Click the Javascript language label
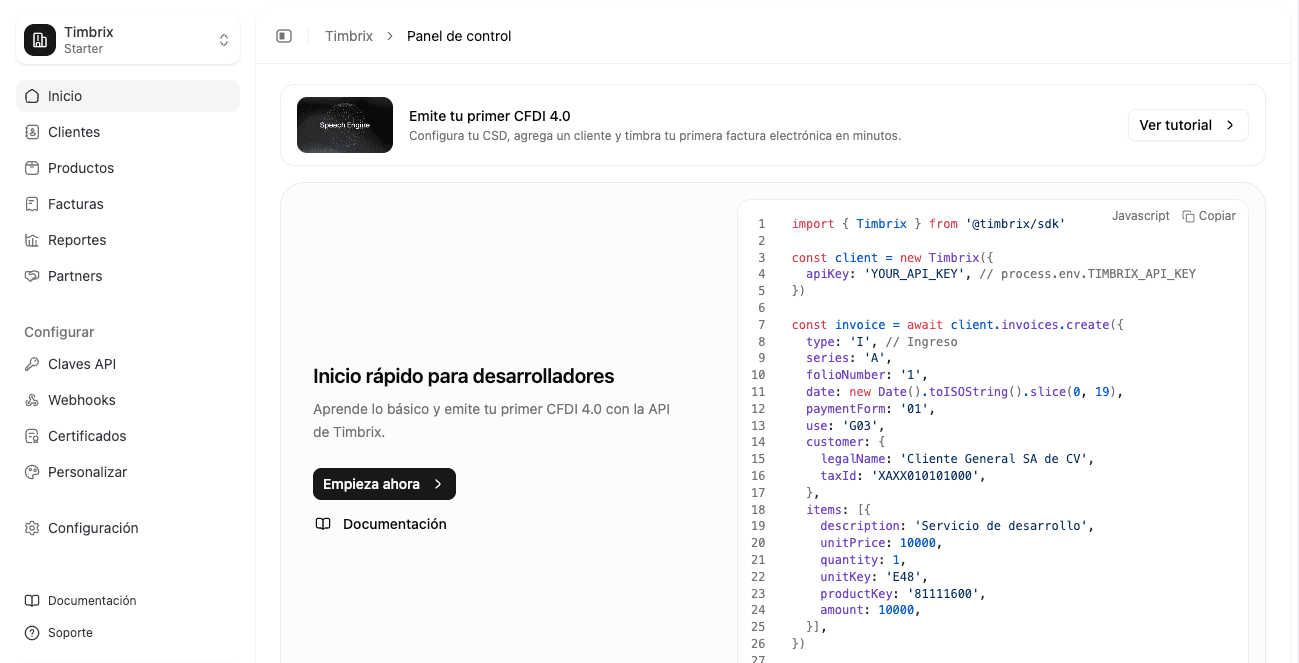 1141,216
